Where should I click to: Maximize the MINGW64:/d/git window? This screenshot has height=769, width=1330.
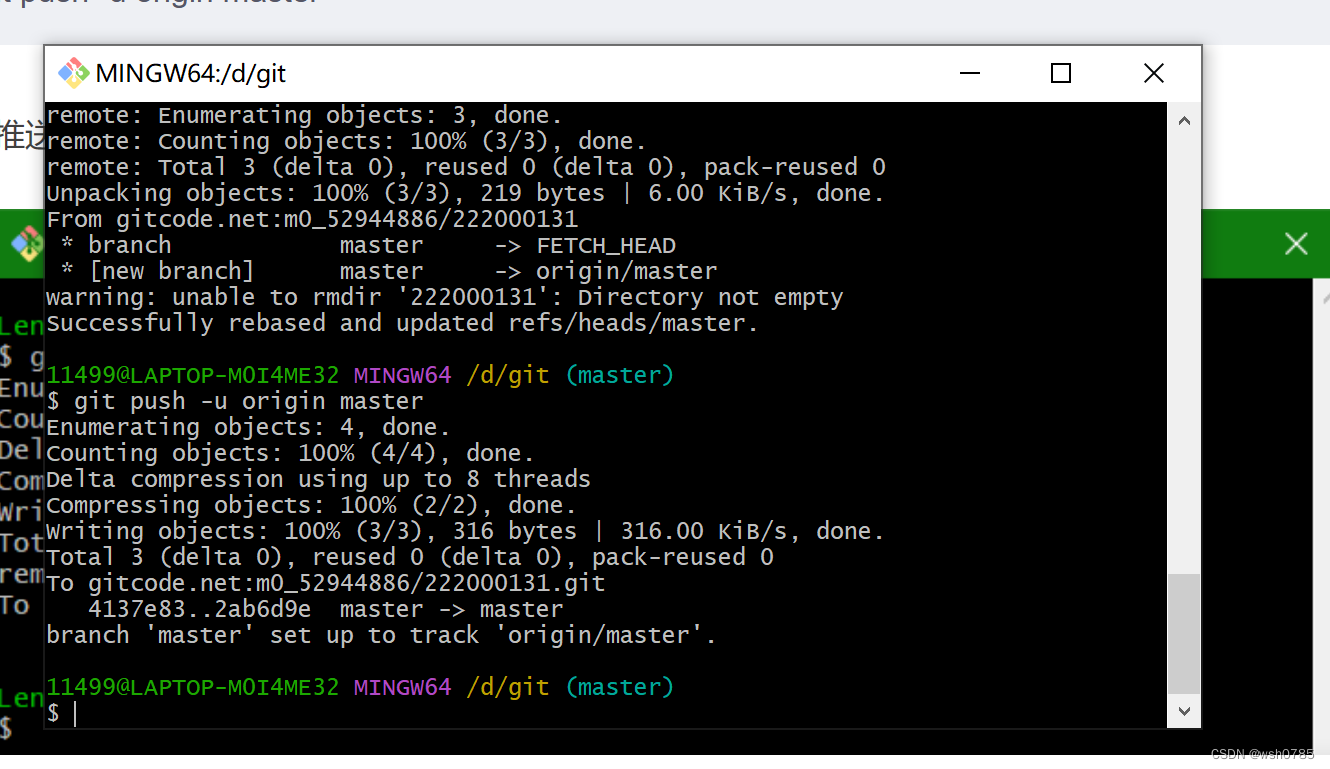tap(1061, 73)
